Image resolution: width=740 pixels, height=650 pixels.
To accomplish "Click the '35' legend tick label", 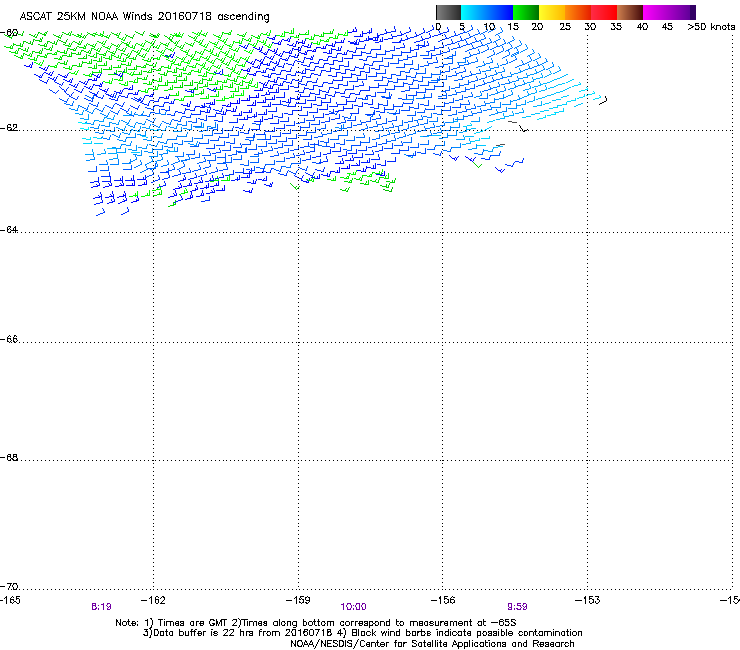I will pos(616,27).
